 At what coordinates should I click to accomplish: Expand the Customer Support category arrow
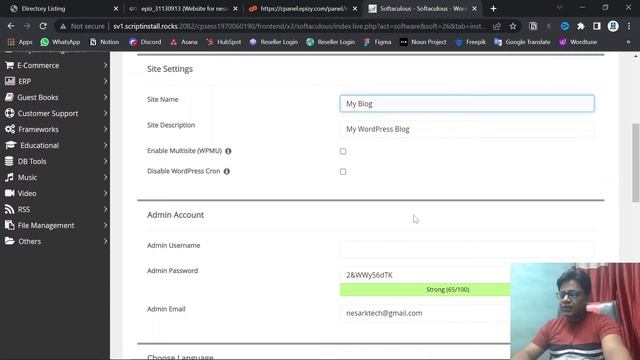[105, 113]
